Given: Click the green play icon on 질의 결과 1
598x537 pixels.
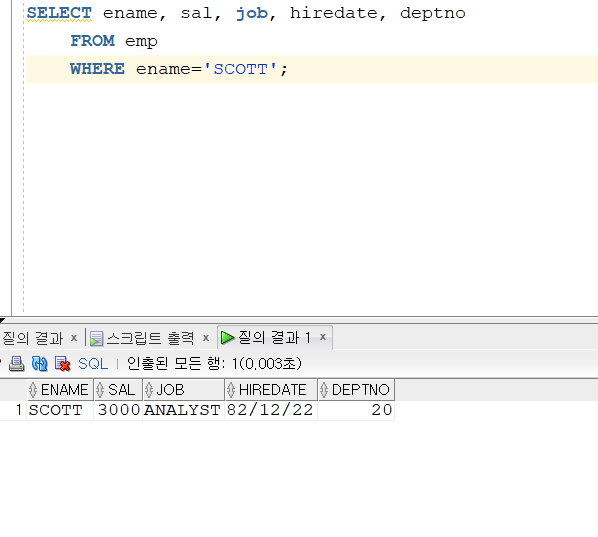Looking at the screenshot, I should coord(228,337).
